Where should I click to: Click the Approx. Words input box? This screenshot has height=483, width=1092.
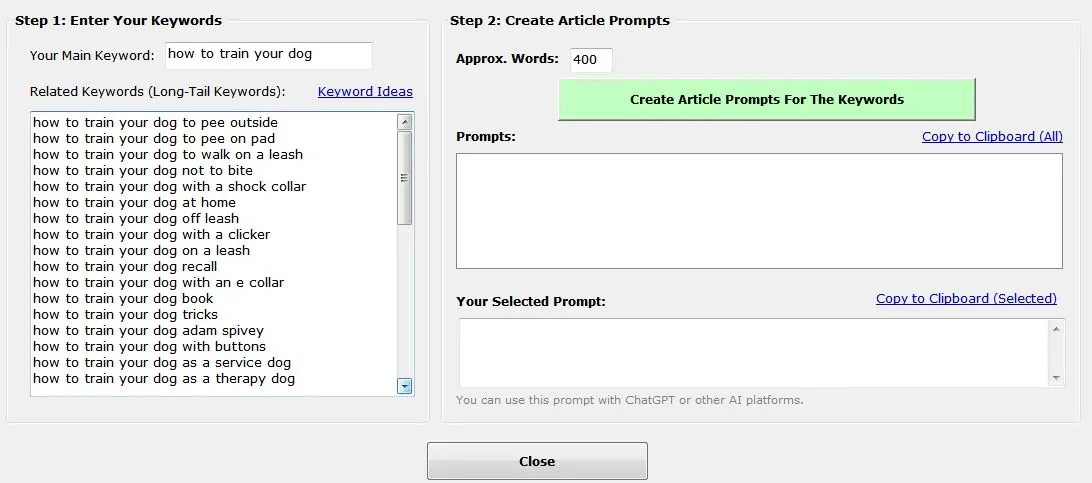[590, 59]
